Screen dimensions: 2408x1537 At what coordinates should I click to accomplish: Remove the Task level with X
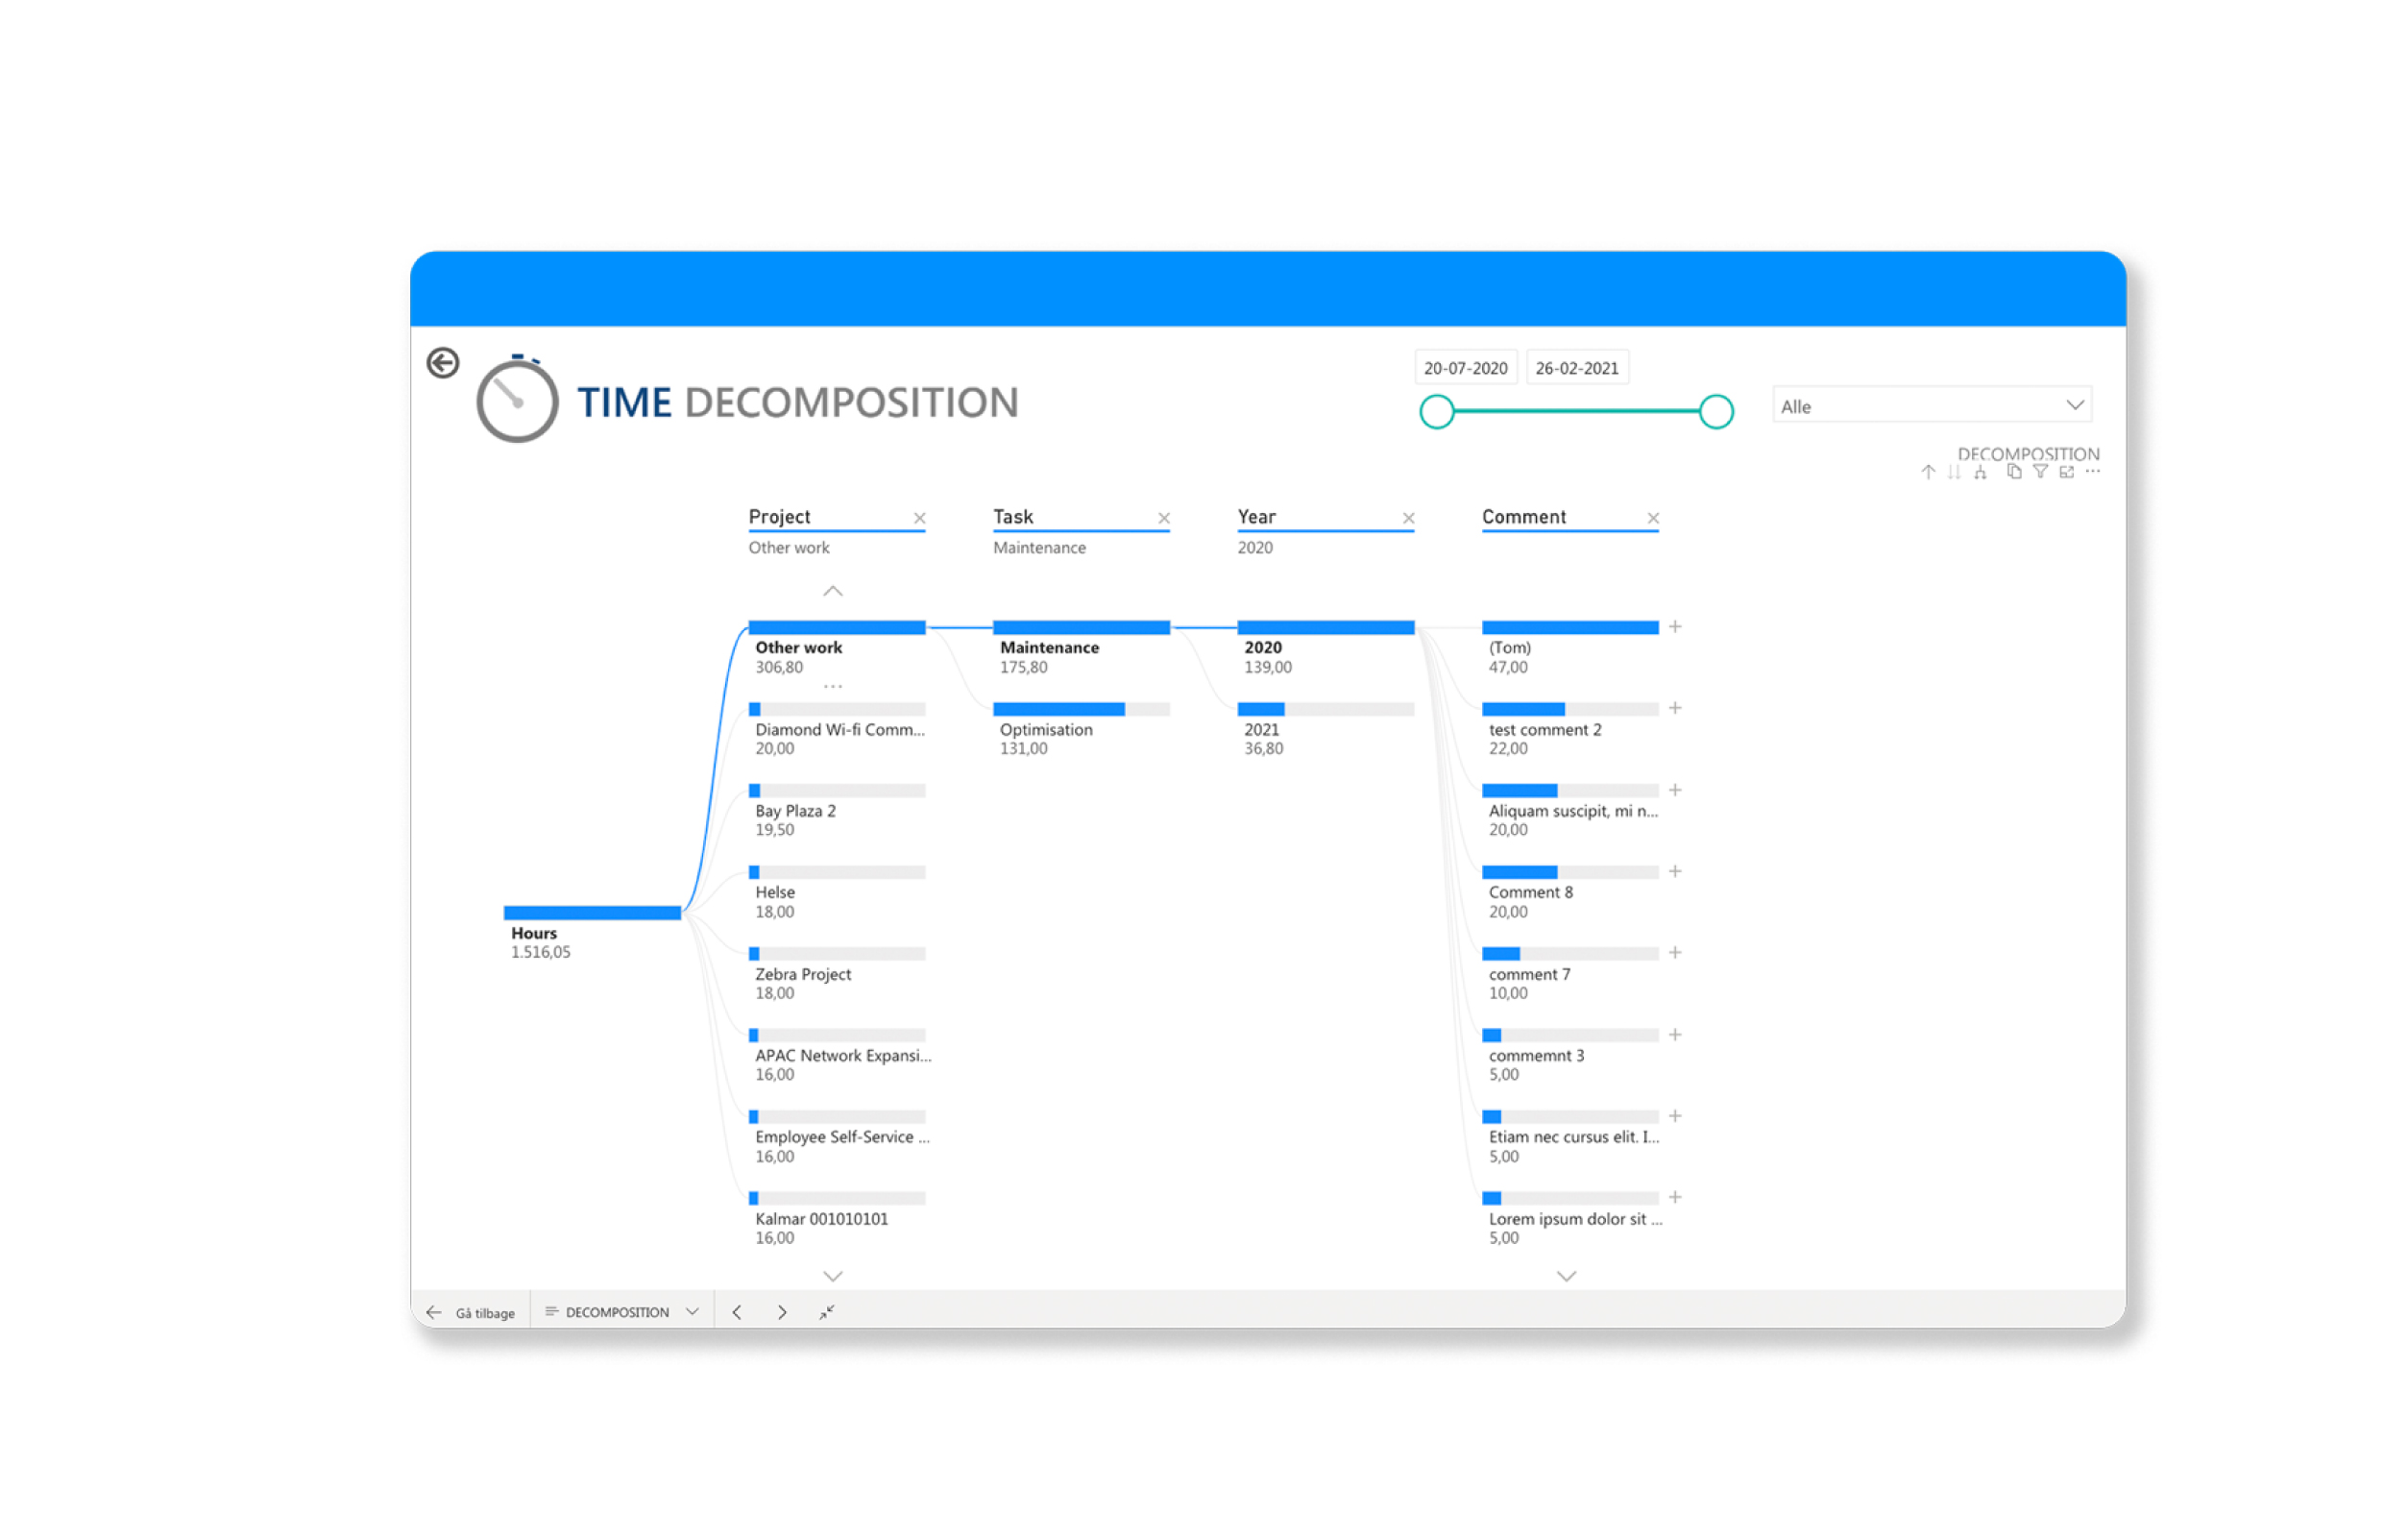(x=1164, y=518)
